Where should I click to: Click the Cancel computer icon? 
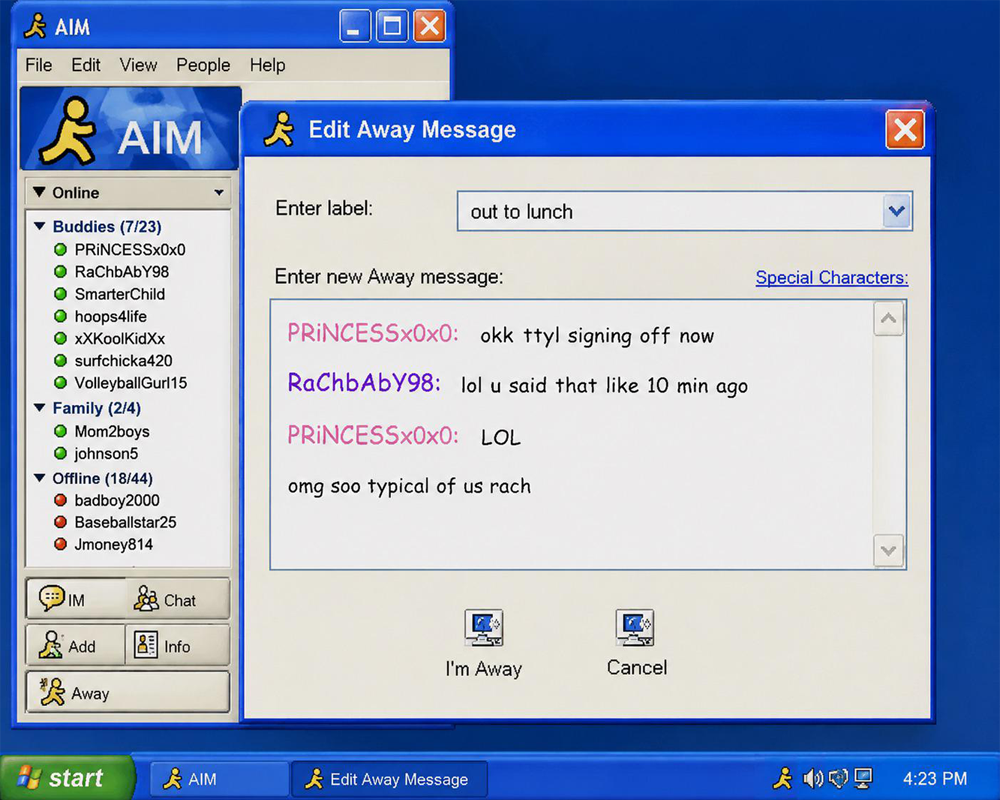click(635, 628)
